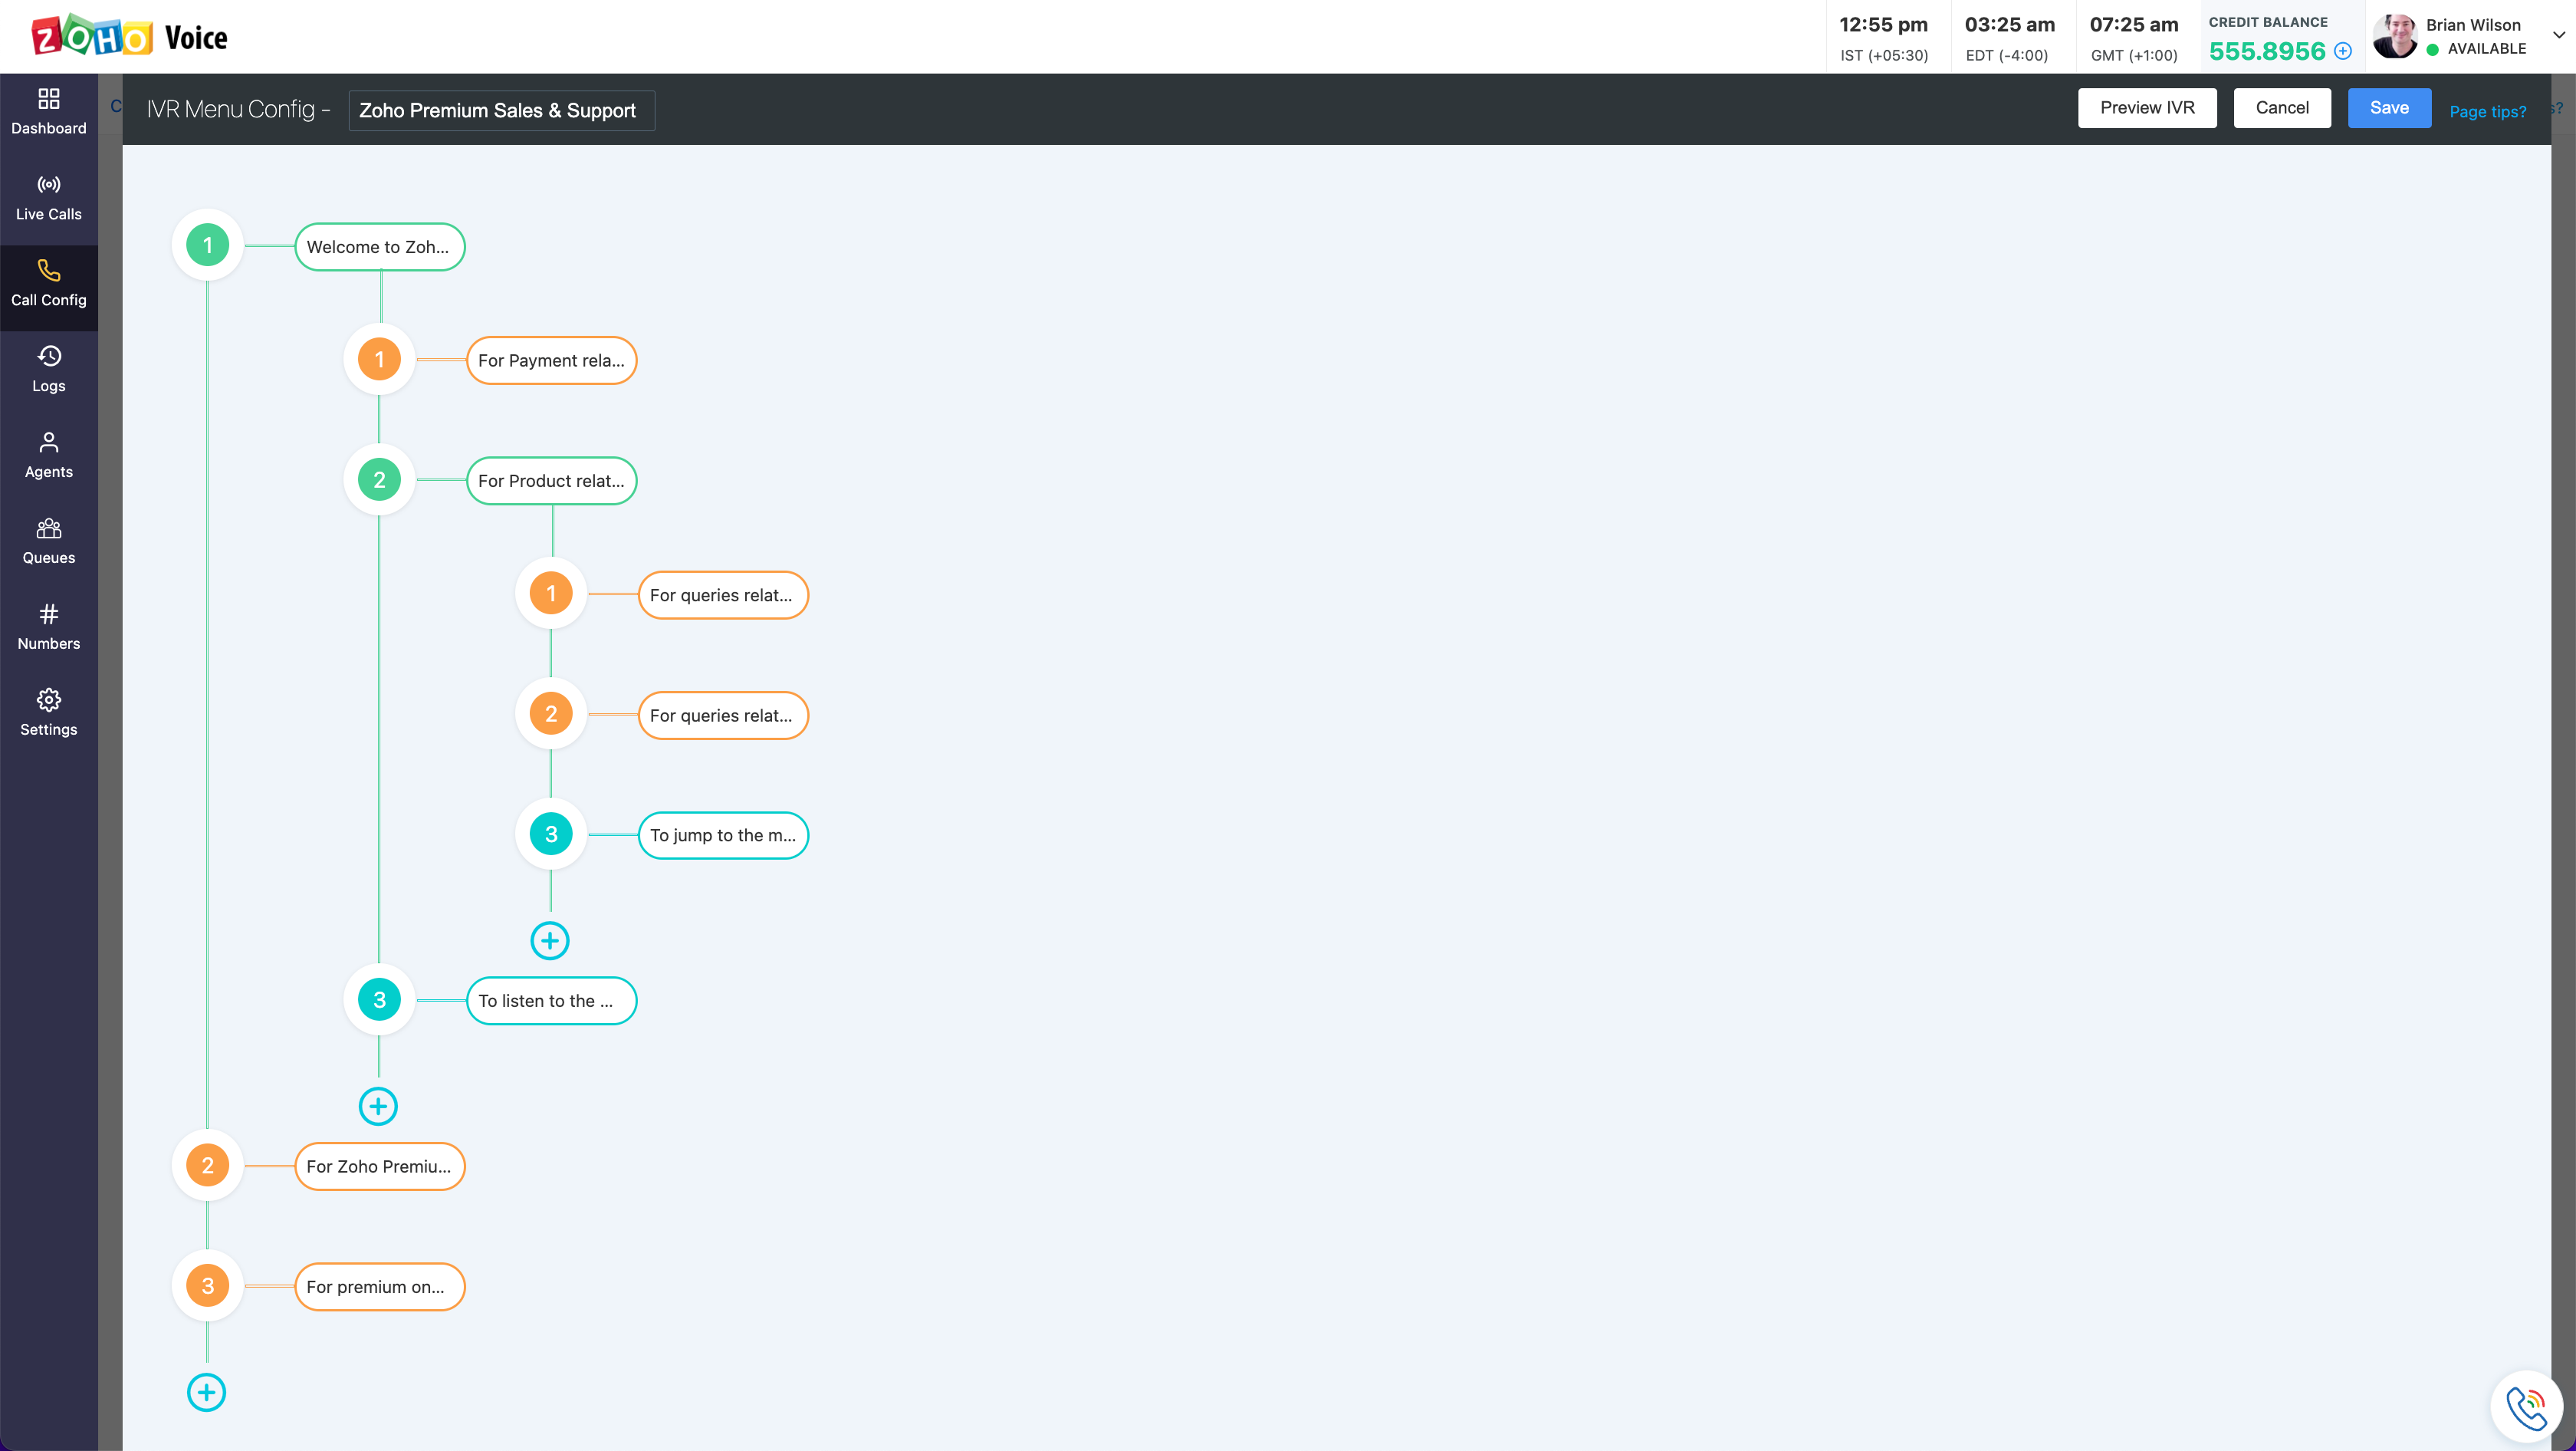Open the Queues section
2576x1451 pixels.
click(48, 540)
